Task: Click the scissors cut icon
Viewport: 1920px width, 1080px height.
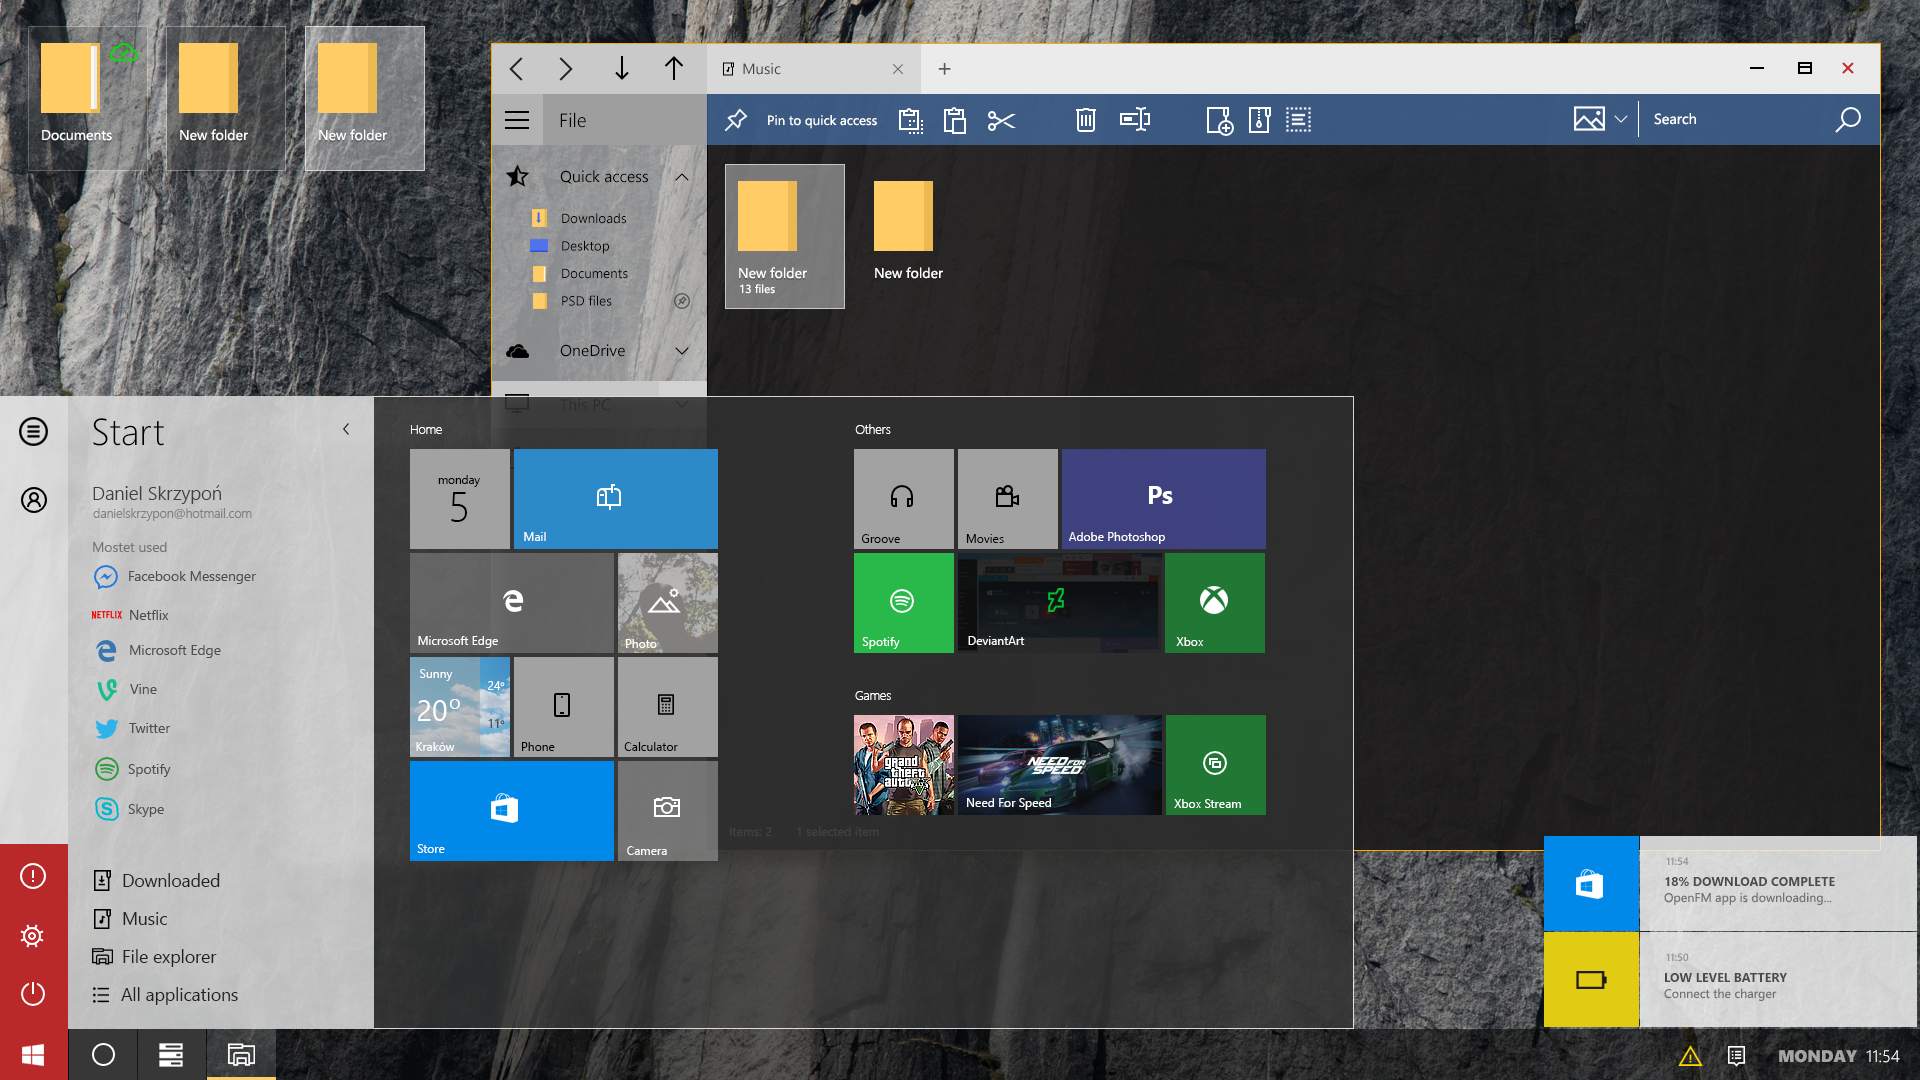Action: tap(1001, 121)
